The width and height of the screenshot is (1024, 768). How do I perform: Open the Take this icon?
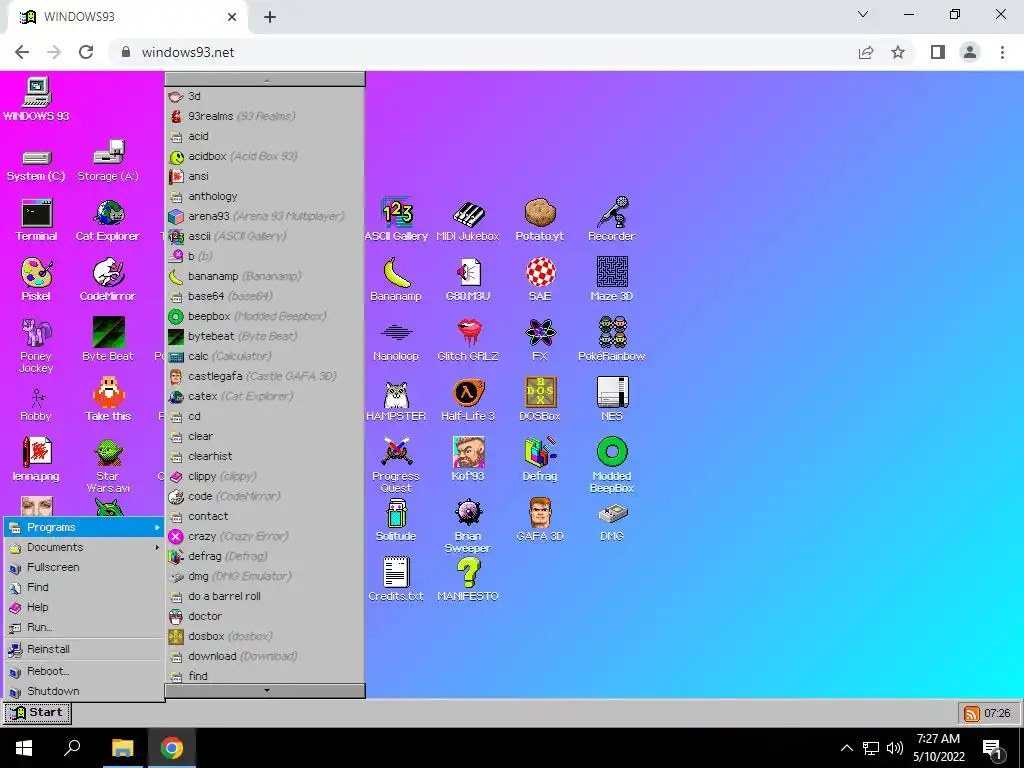(x=108, y=400)
